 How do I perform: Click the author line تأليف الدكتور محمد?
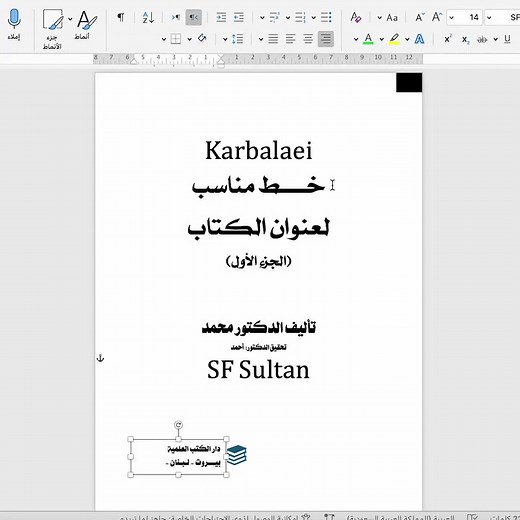click(259, 328)
